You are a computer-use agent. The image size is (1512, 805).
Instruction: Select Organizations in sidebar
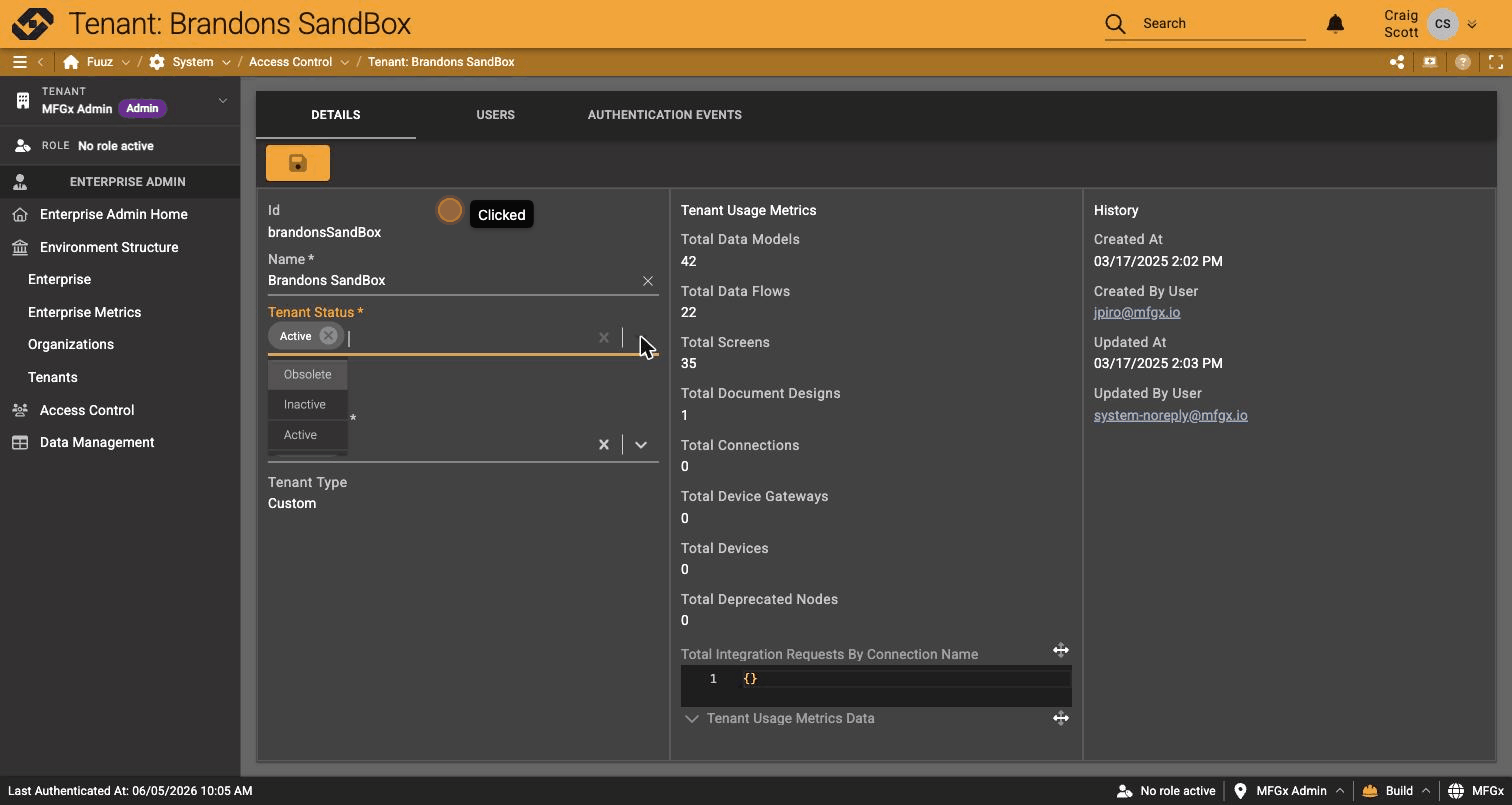click(71, 344)
